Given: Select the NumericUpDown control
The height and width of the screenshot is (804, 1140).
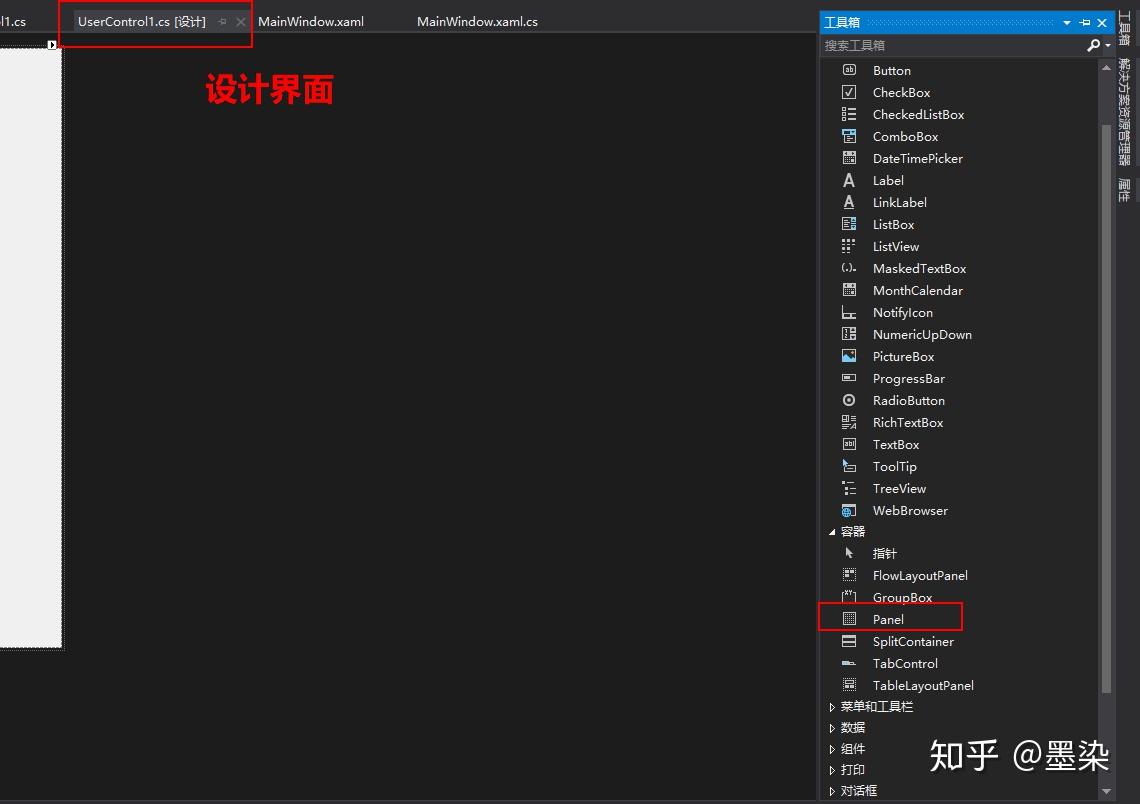Looking at the screenshot, I should (922, 334).
